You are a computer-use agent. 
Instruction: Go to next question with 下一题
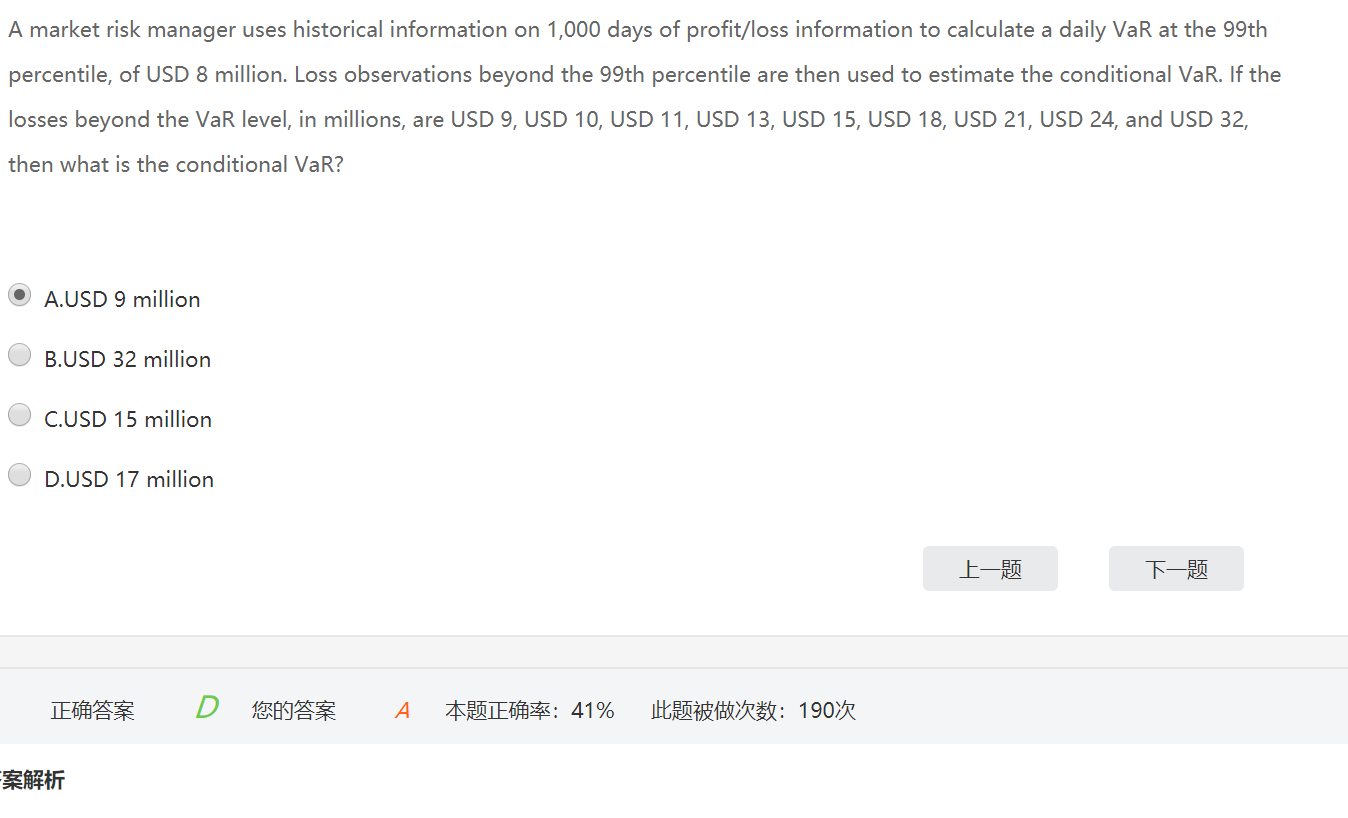coord(1175,569)
